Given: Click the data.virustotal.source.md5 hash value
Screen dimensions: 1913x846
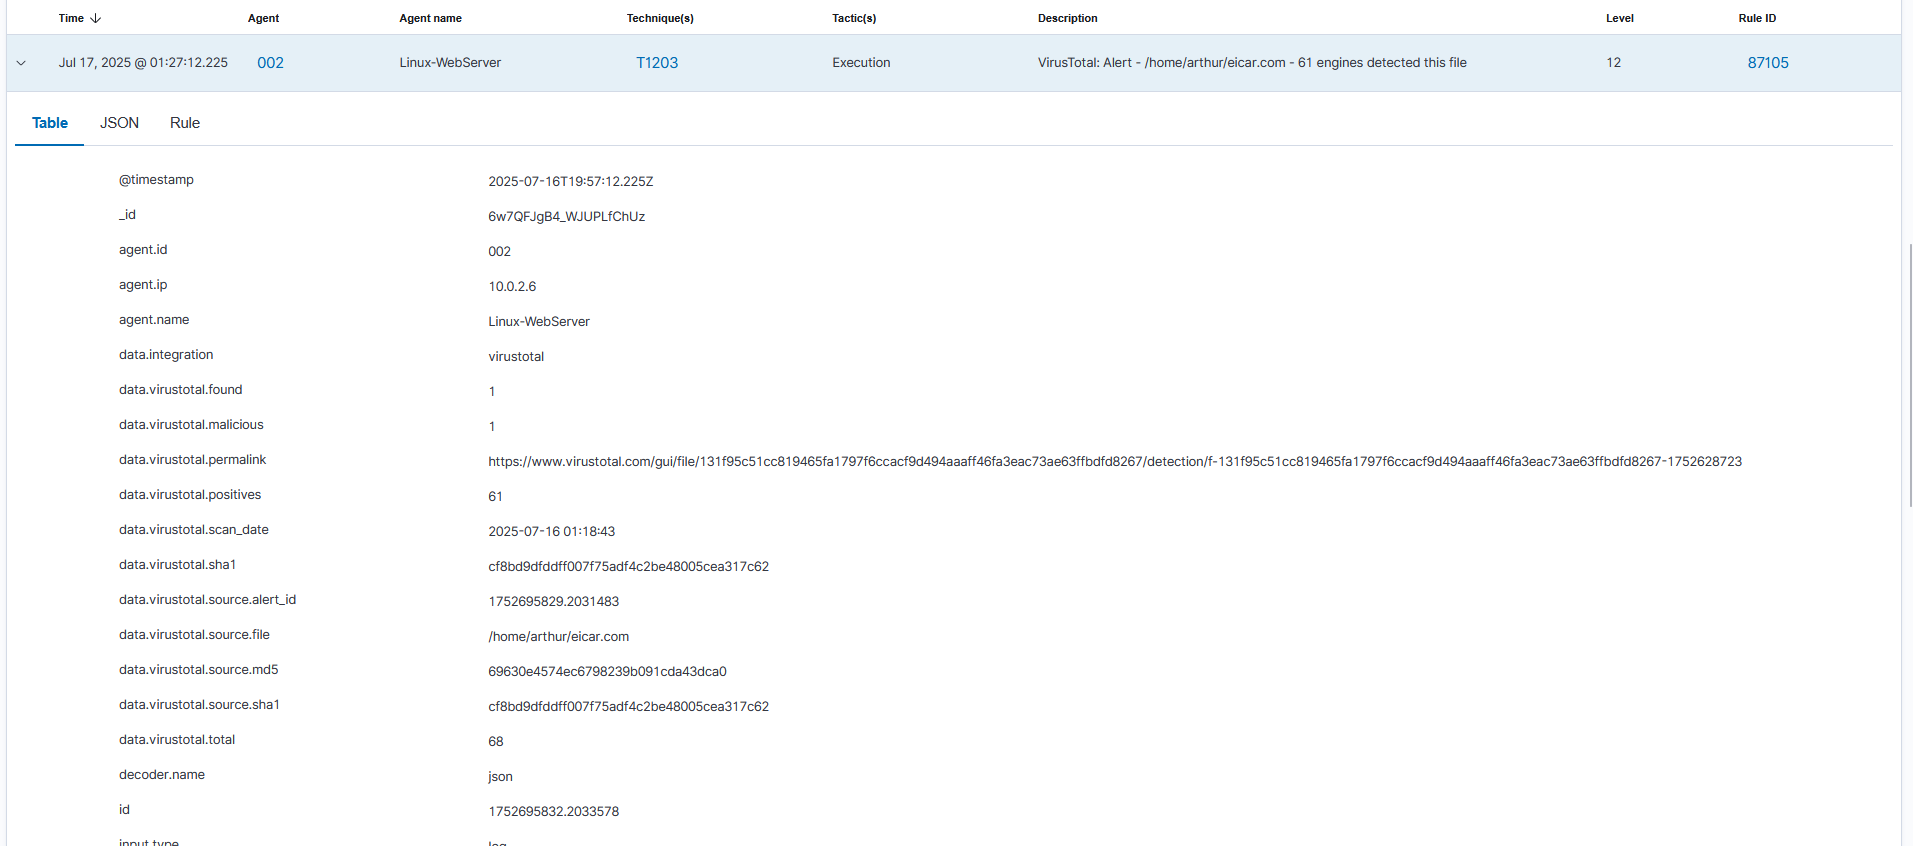Looking at the screenshot, I should click(x=607, y=672).
